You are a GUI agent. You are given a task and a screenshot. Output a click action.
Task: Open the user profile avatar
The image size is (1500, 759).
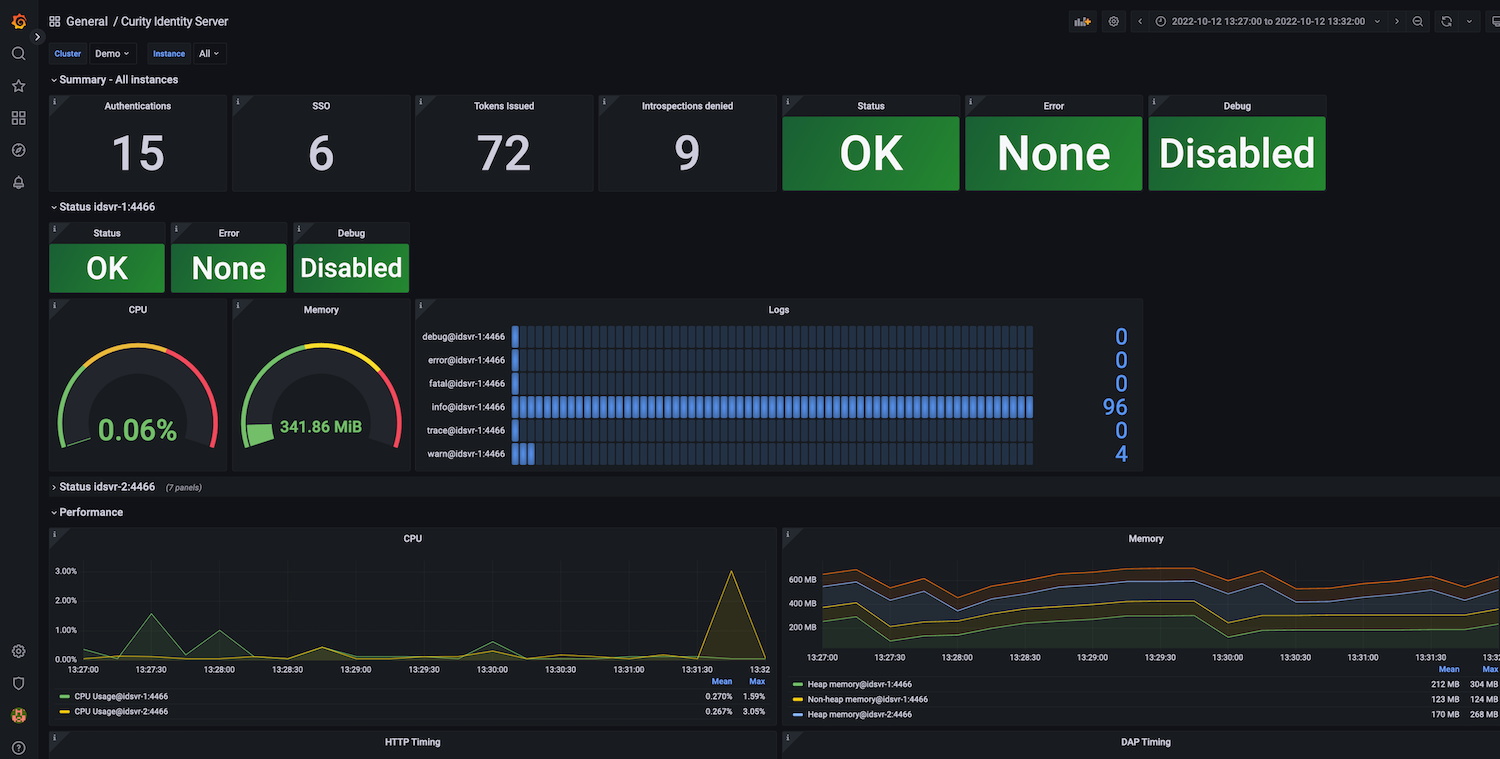coord(18,715)
